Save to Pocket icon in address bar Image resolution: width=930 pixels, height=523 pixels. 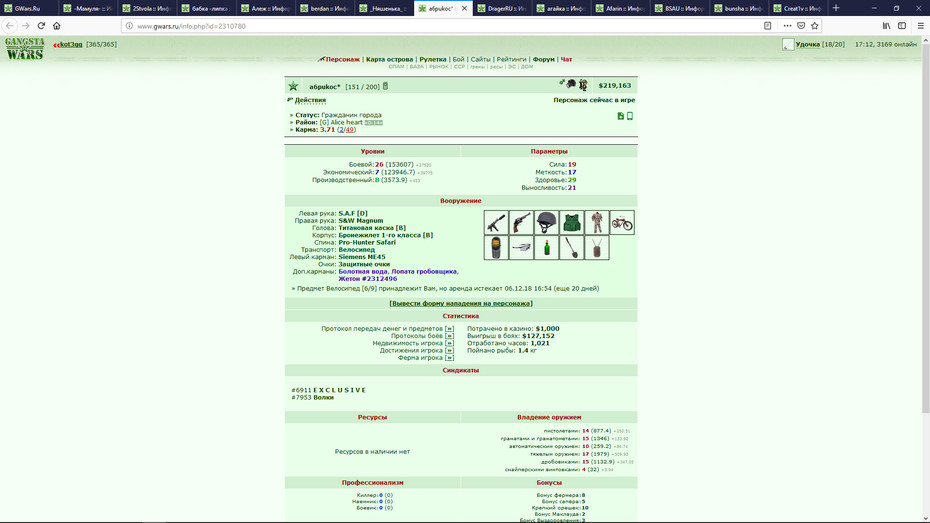click(x=801, y=25)
